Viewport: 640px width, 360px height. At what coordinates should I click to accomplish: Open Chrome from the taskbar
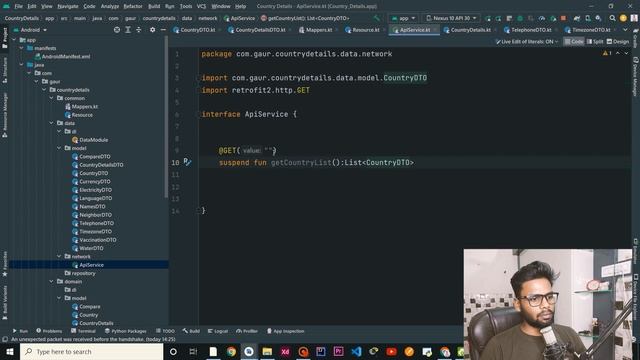click(x=231, y=351)
